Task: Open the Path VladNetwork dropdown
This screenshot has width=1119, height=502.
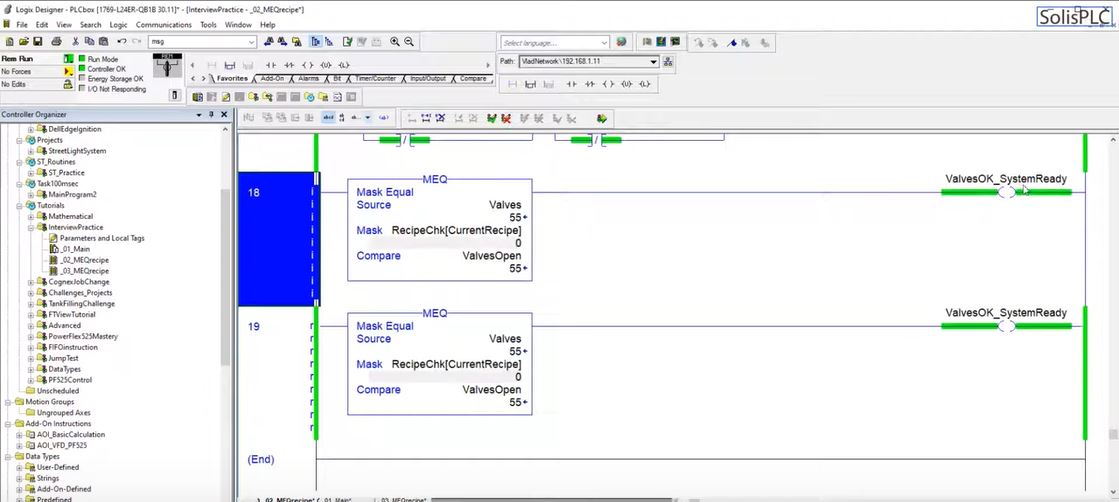Action: tap(654, 62)
